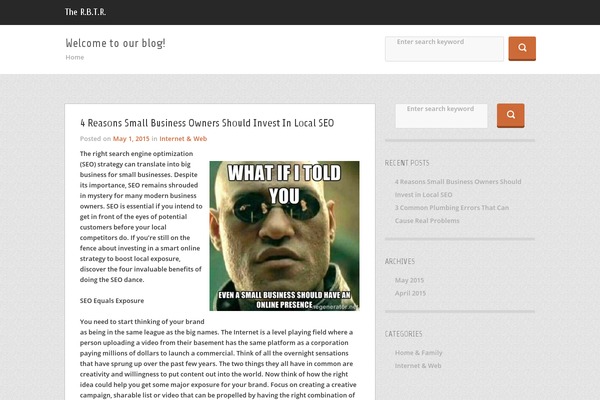This screenshot has height=400, width=600.
Task: Select the Categories sidebar heading
Action: pos(403,334)
